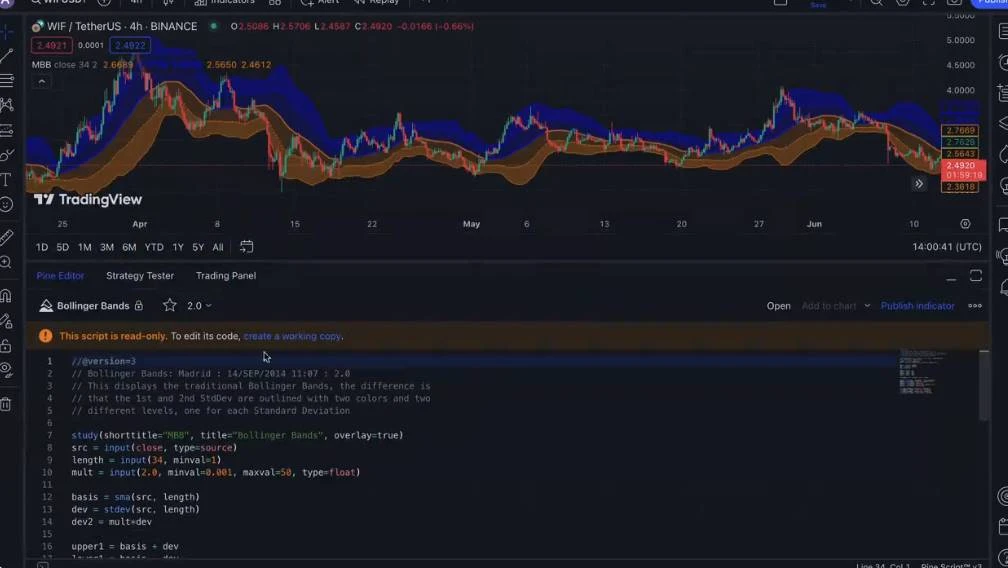Viewport: 1008px width, 568px height.
Task: Click the scroll to latest bar arrows
Action: point(919,184)
